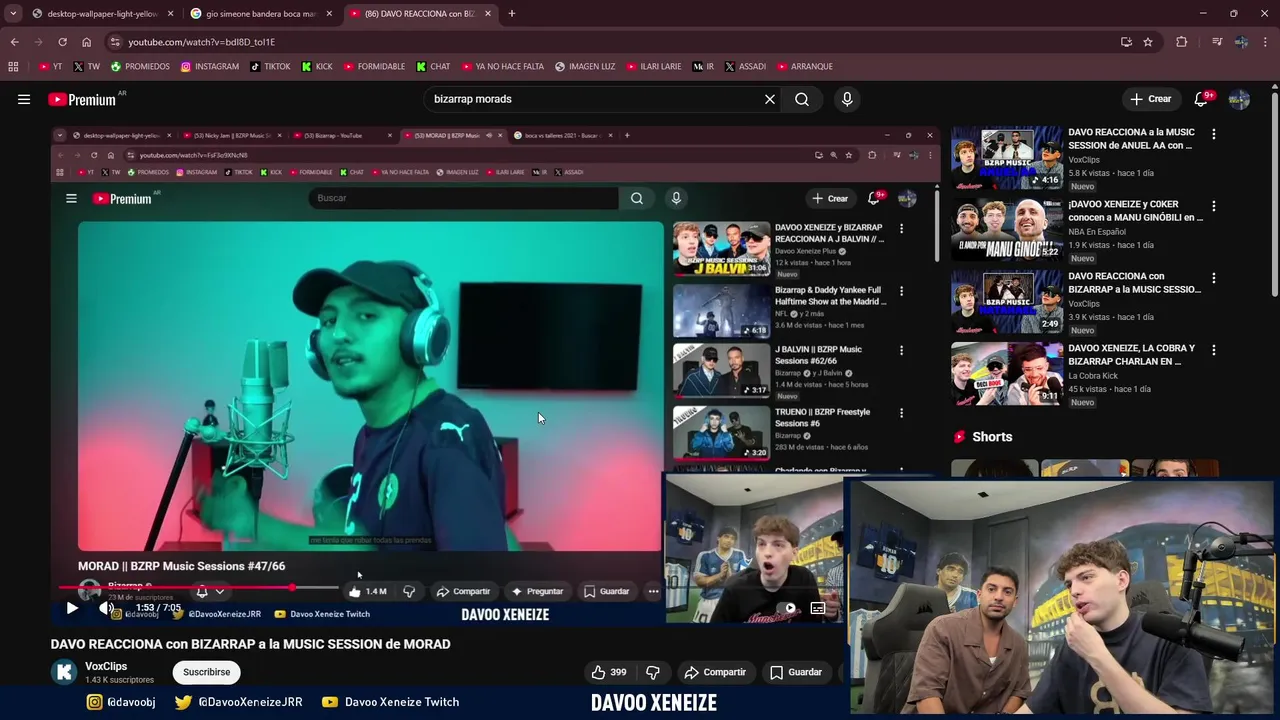Viewport: 1280px width, 720px height.
Task: Start voice search with microphone icon
Action: click(847, 99)
